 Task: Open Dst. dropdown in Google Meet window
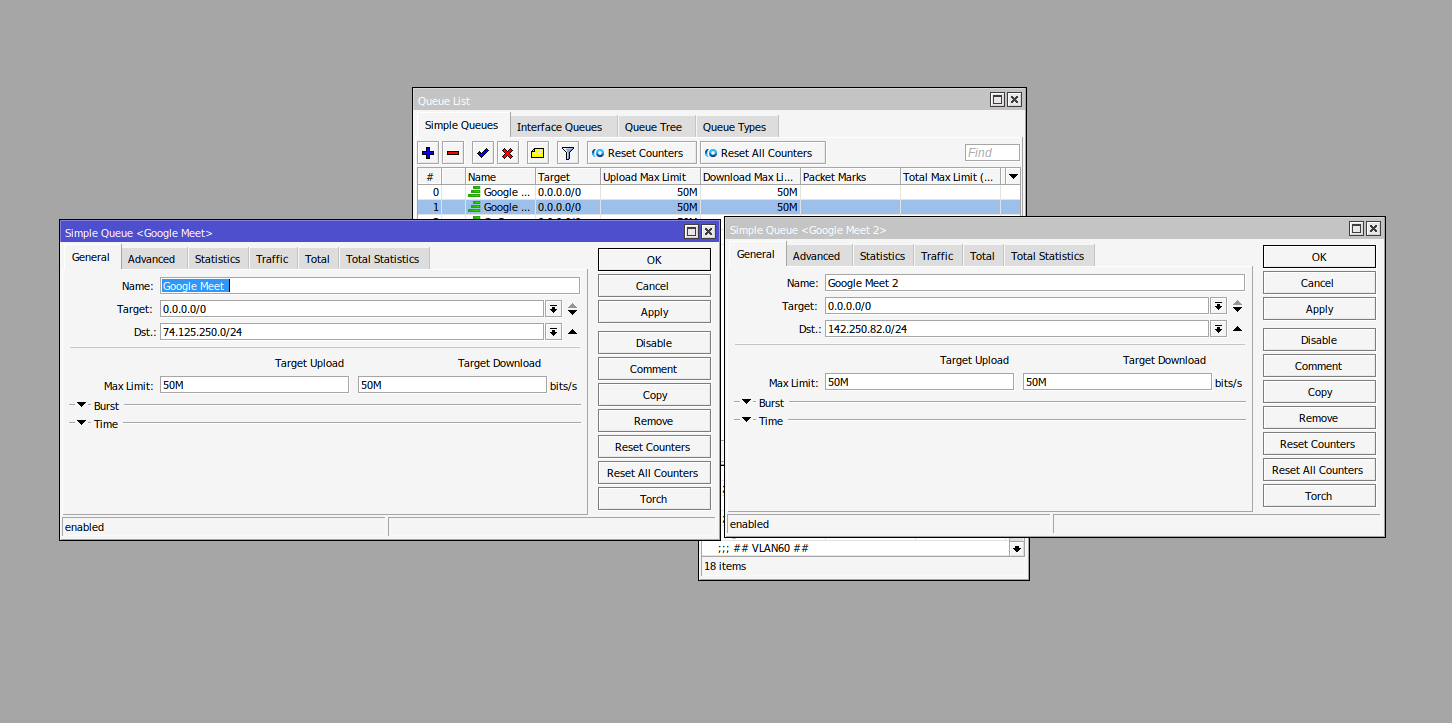(553, 332)
